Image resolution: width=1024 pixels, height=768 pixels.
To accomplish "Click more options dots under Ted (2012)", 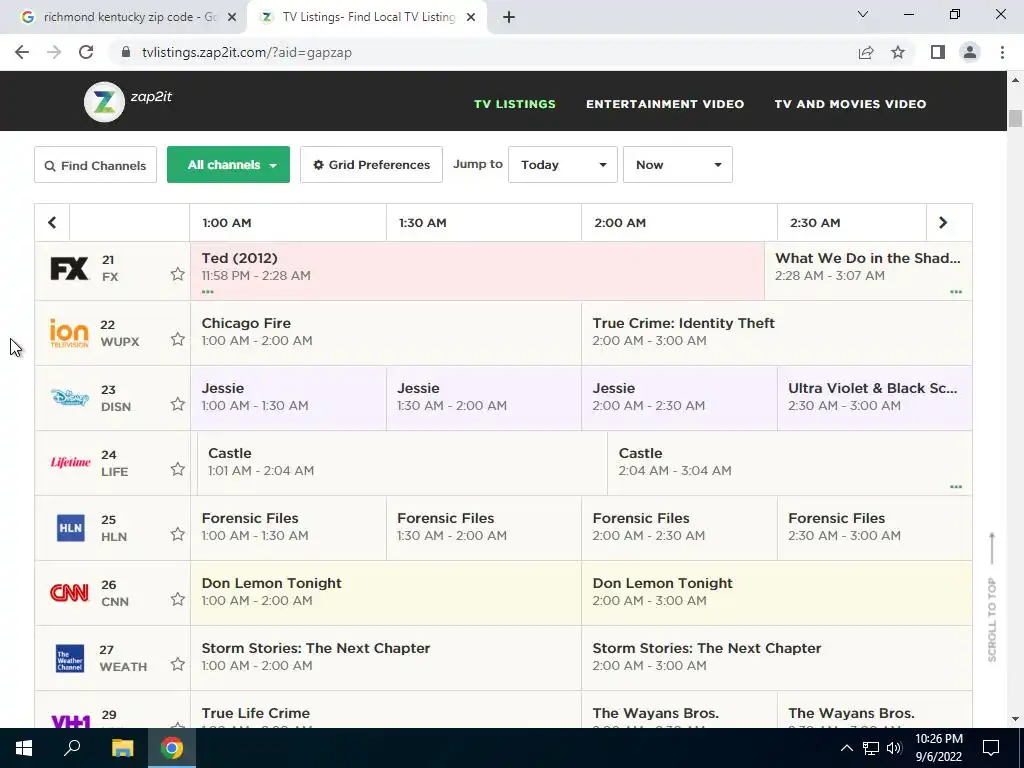I will [208, 292].
